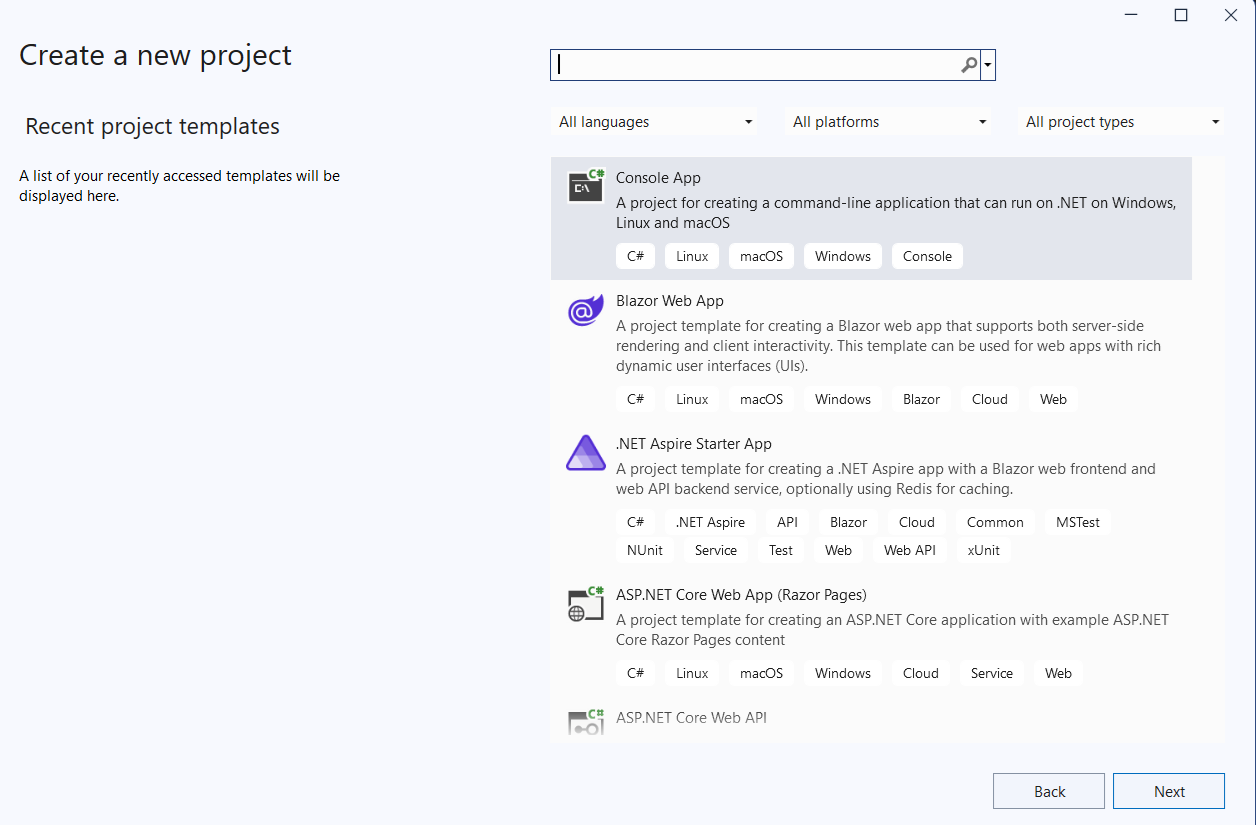Open the All project types dropdown
Image resolution: width=1256 pixels, height=825 pixels.
[x=1120, y=121]
